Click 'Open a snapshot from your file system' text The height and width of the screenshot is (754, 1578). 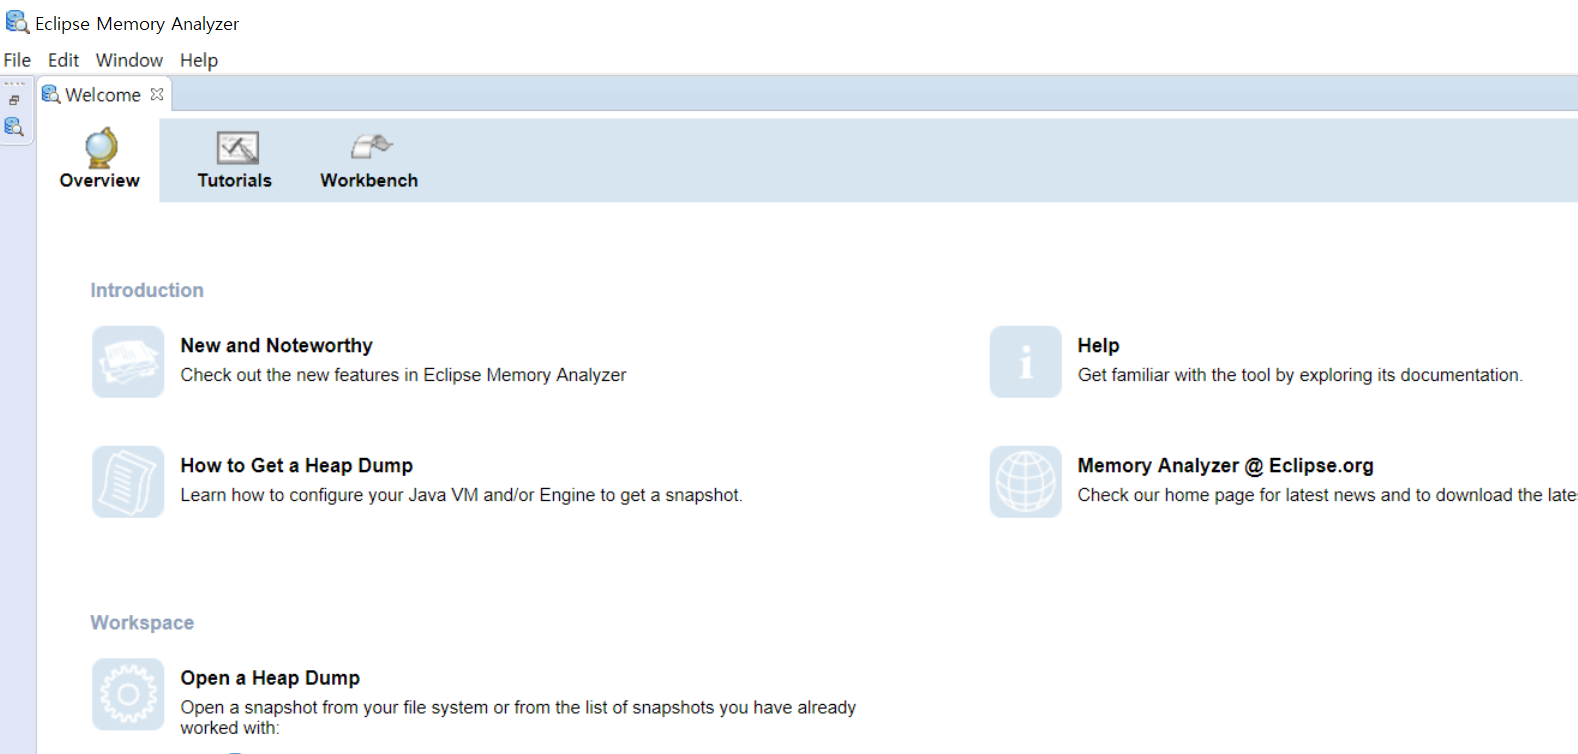tap(518, 717)
